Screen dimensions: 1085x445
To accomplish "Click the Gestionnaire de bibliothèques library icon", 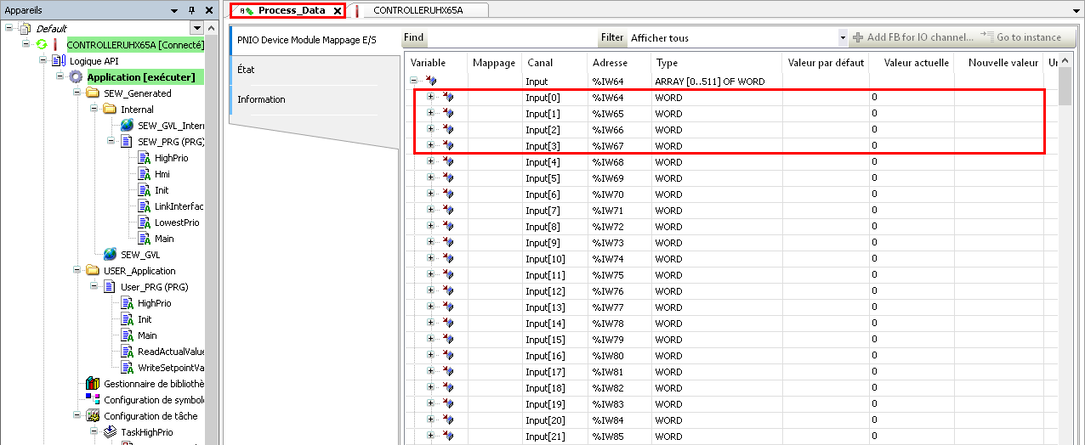I will pos(93,383).
